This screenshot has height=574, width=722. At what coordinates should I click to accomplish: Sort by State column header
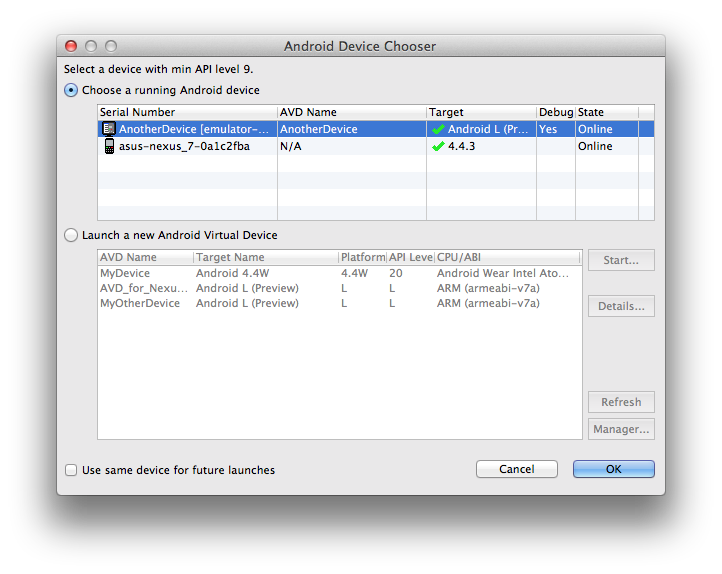607,112
